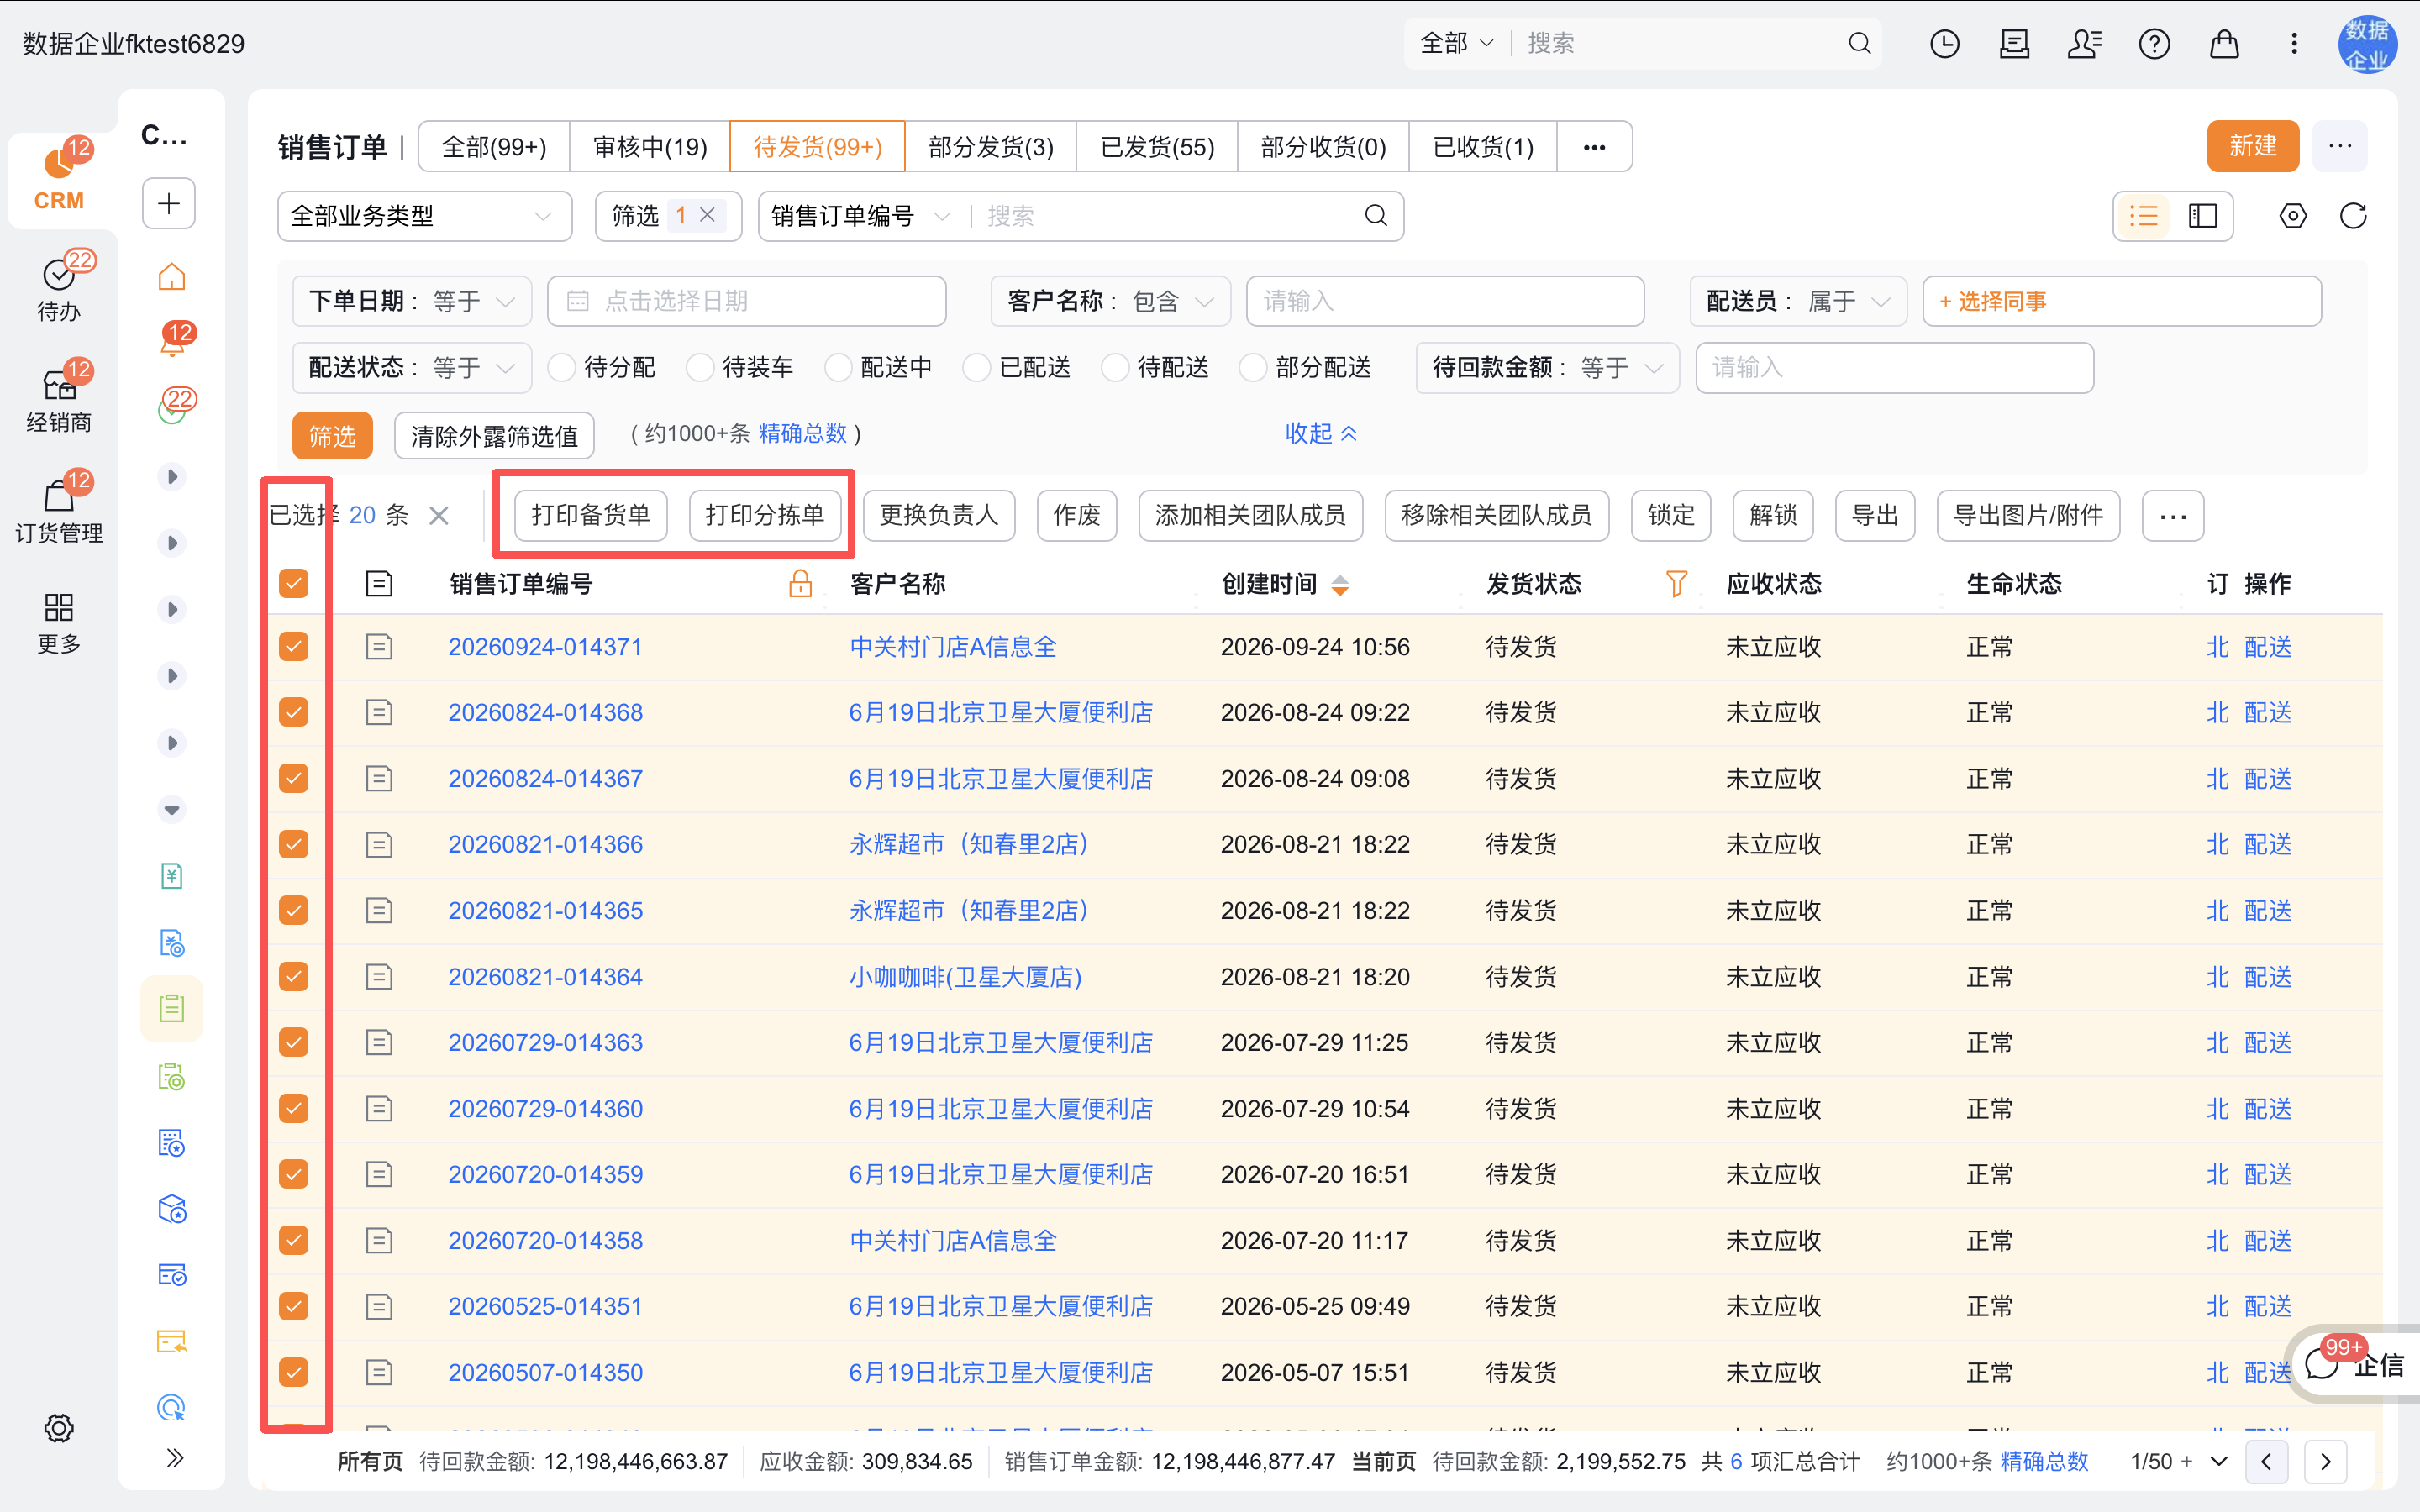
Task: Open the history clock icon in top bar
Action: click(1944, 44)
